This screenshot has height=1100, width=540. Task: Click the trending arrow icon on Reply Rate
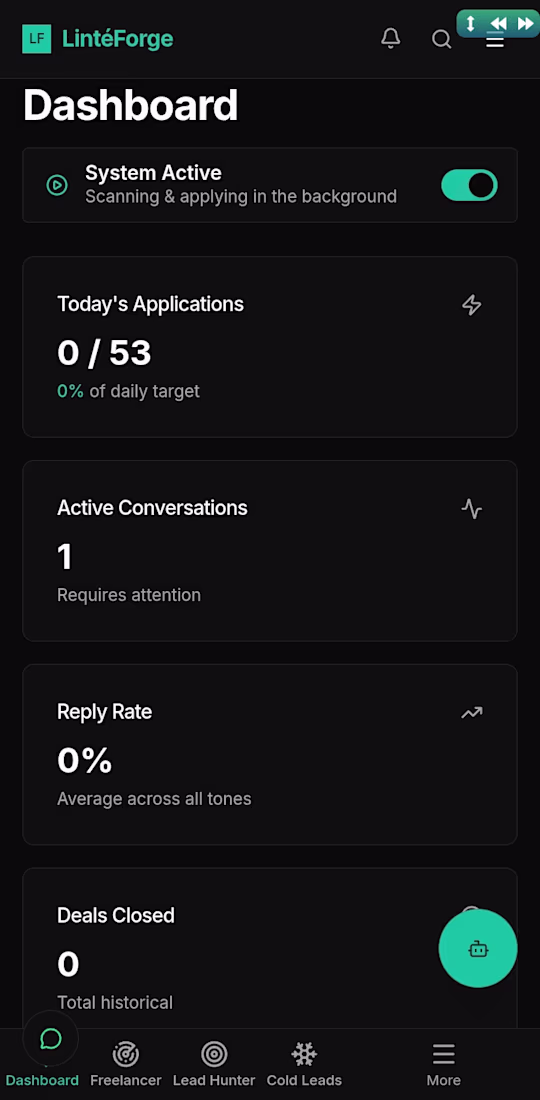(472, 713)
